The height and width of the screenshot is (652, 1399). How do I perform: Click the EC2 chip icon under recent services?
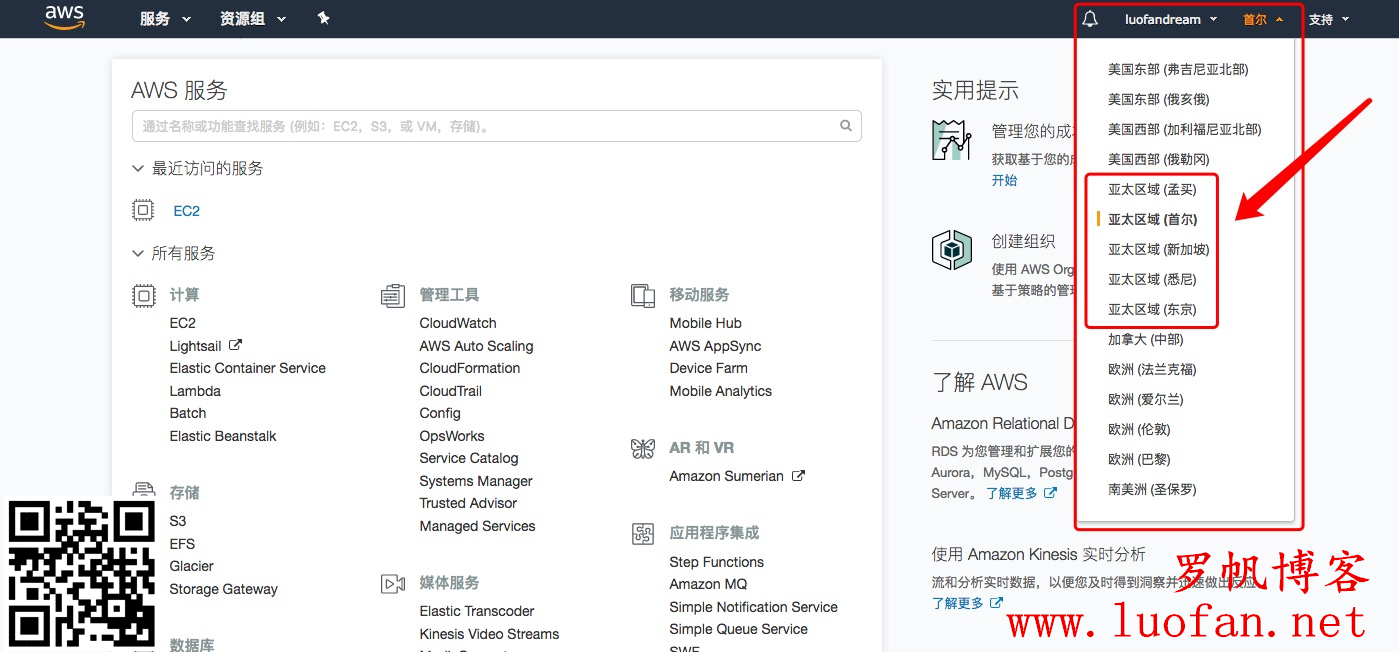144,210
